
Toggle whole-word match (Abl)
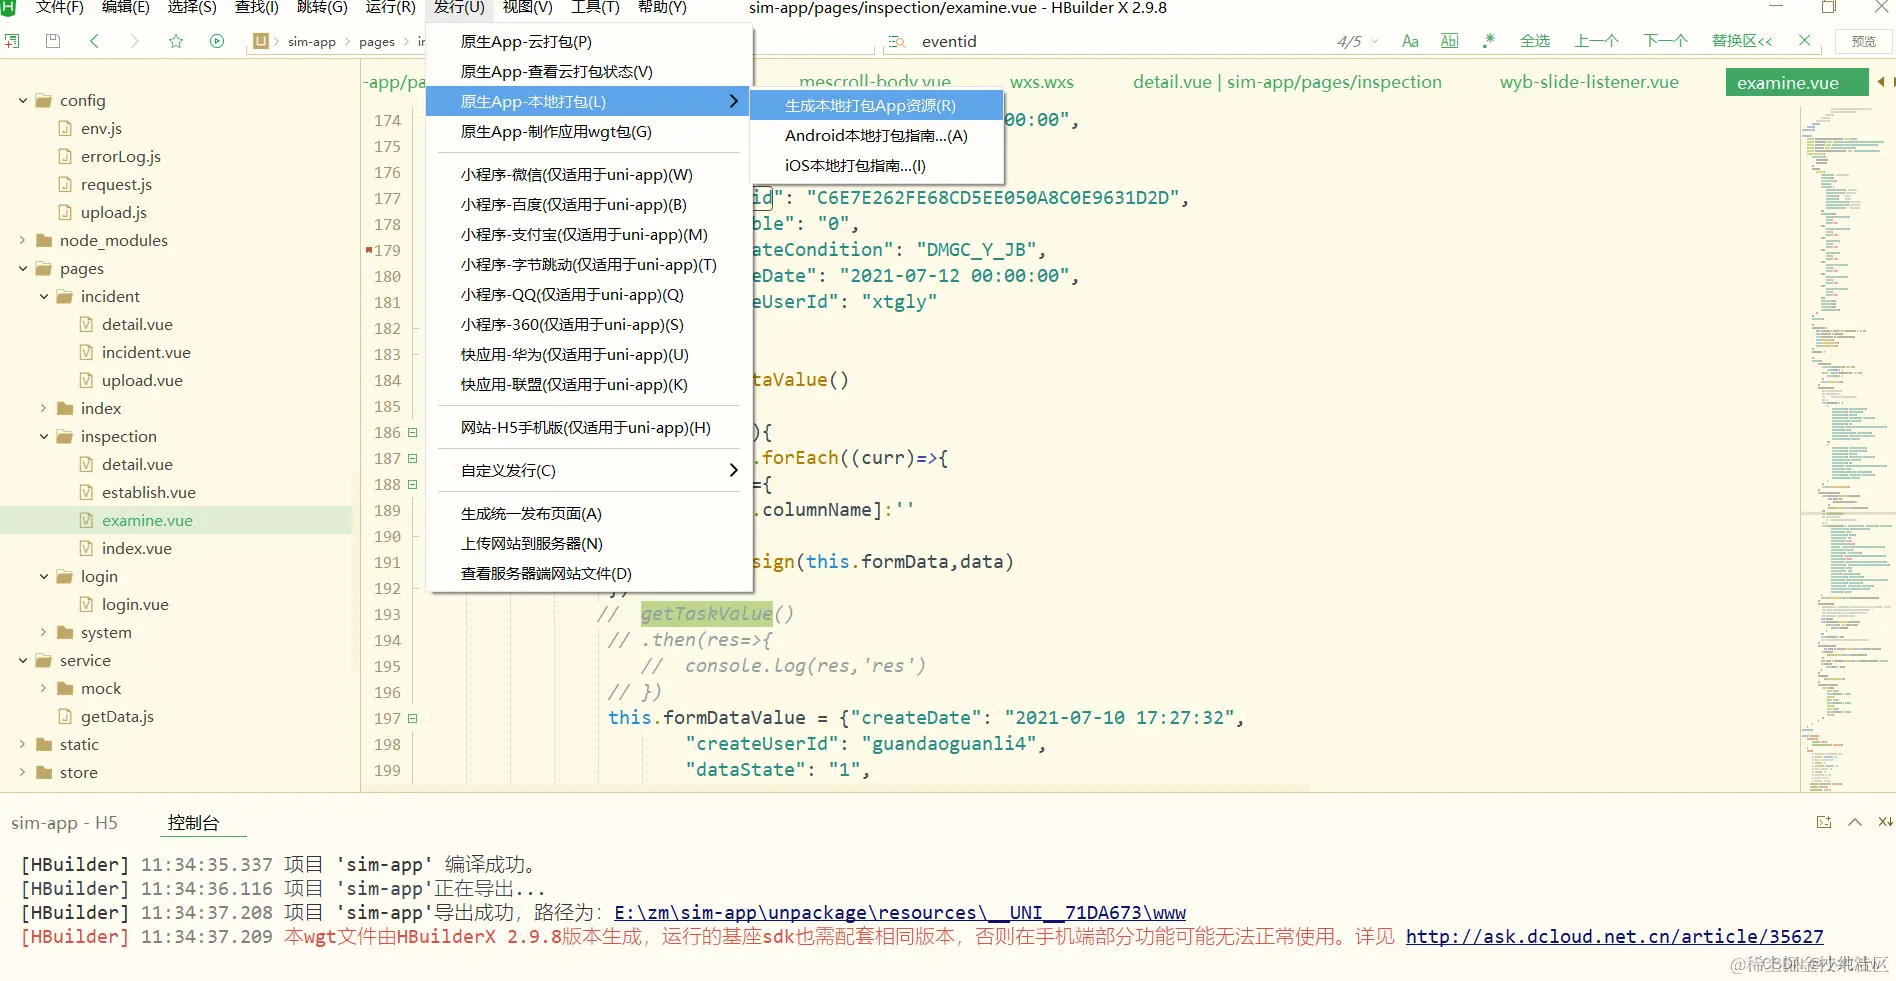click(1449, 41)
